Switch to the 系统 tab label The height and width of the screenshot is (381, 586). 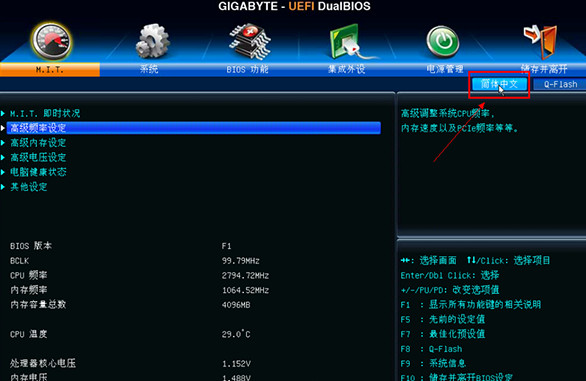[149, 69]
